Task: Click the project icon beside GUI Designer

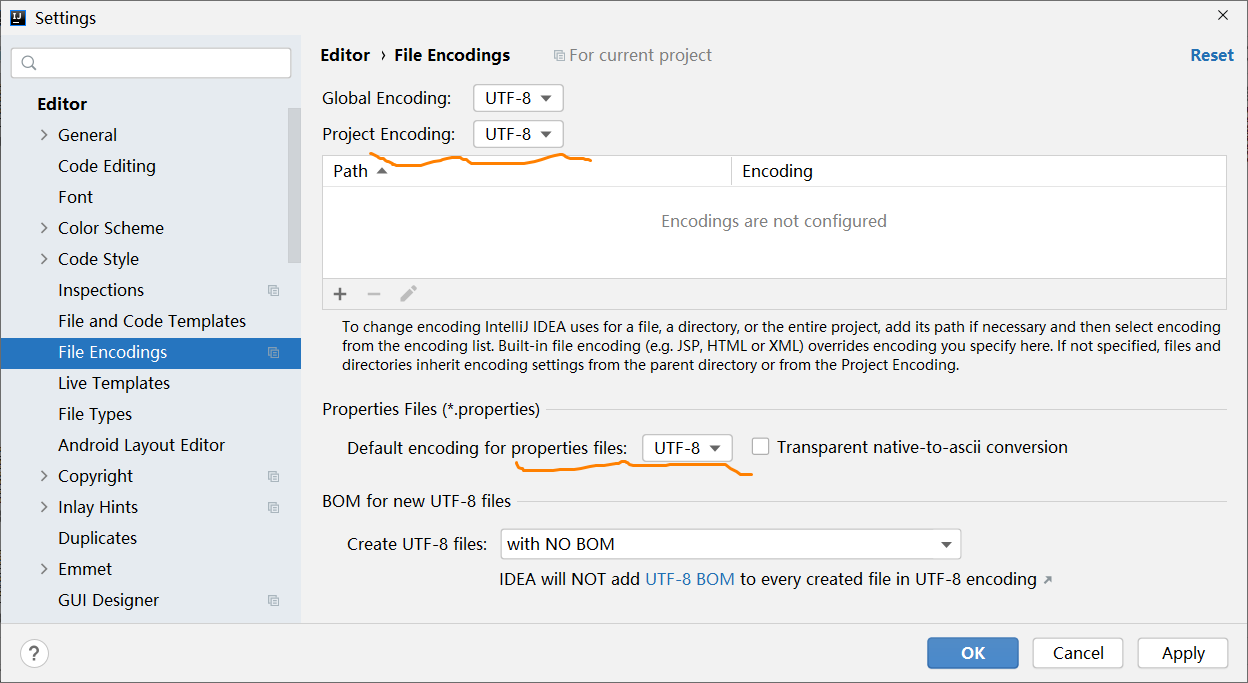Action: pyautogui.click(x=273, y=600)
